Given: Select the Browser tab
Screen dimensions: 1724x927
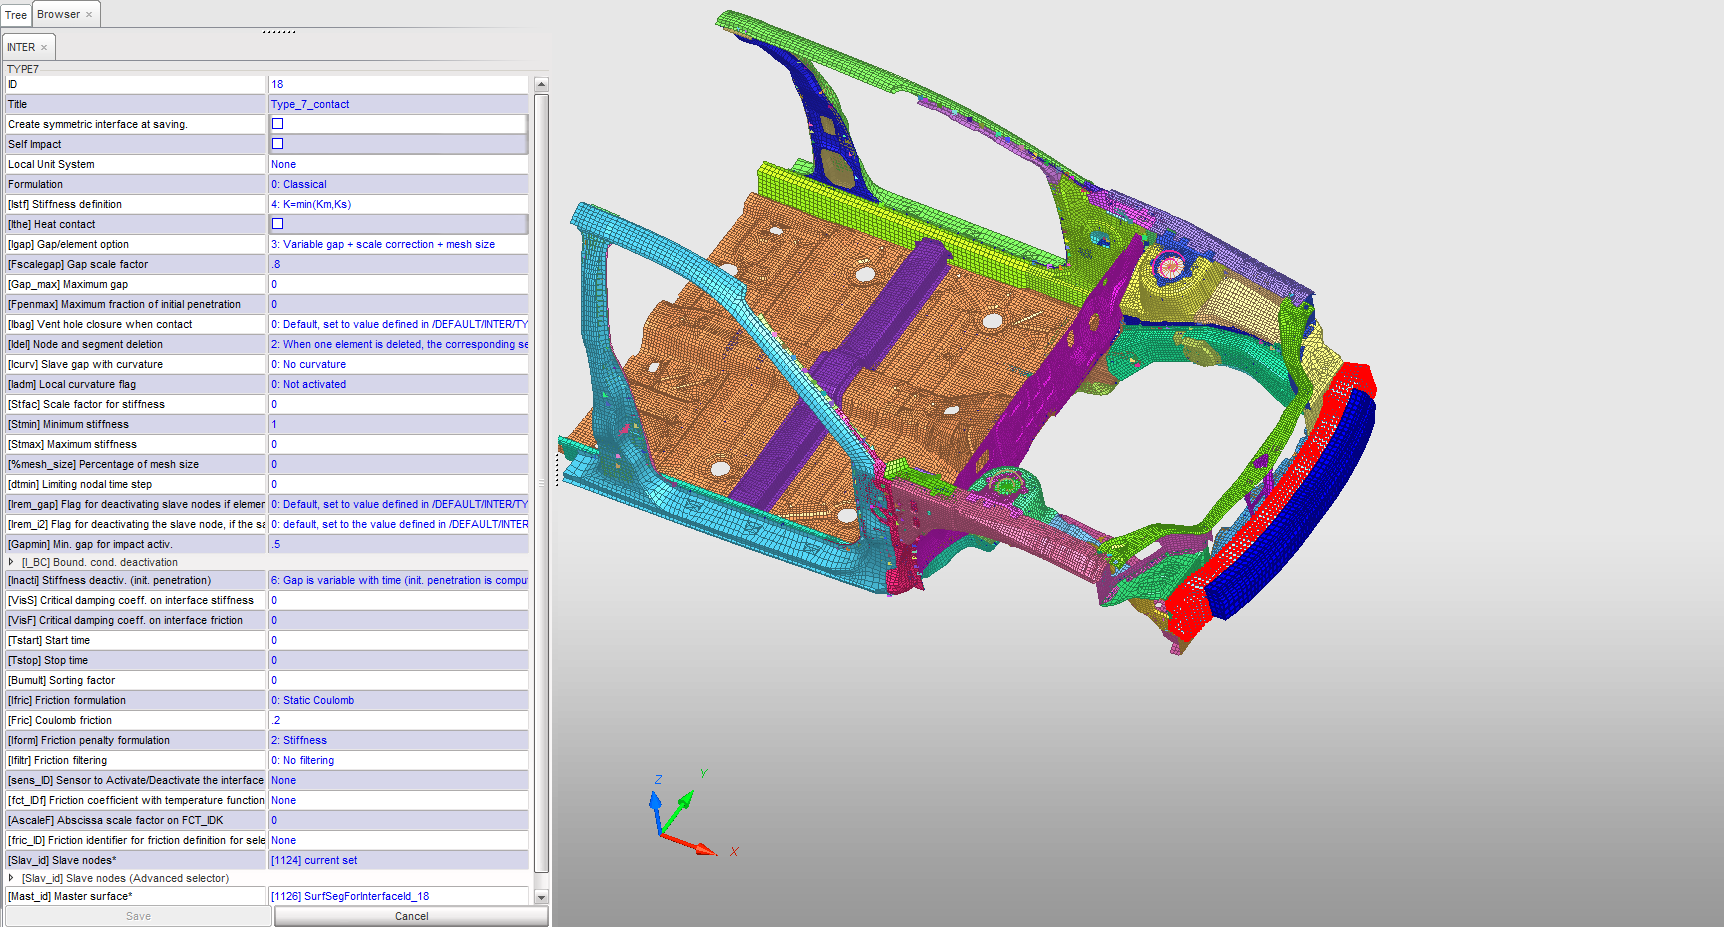Looking at the screenshot, I should 60,14.
